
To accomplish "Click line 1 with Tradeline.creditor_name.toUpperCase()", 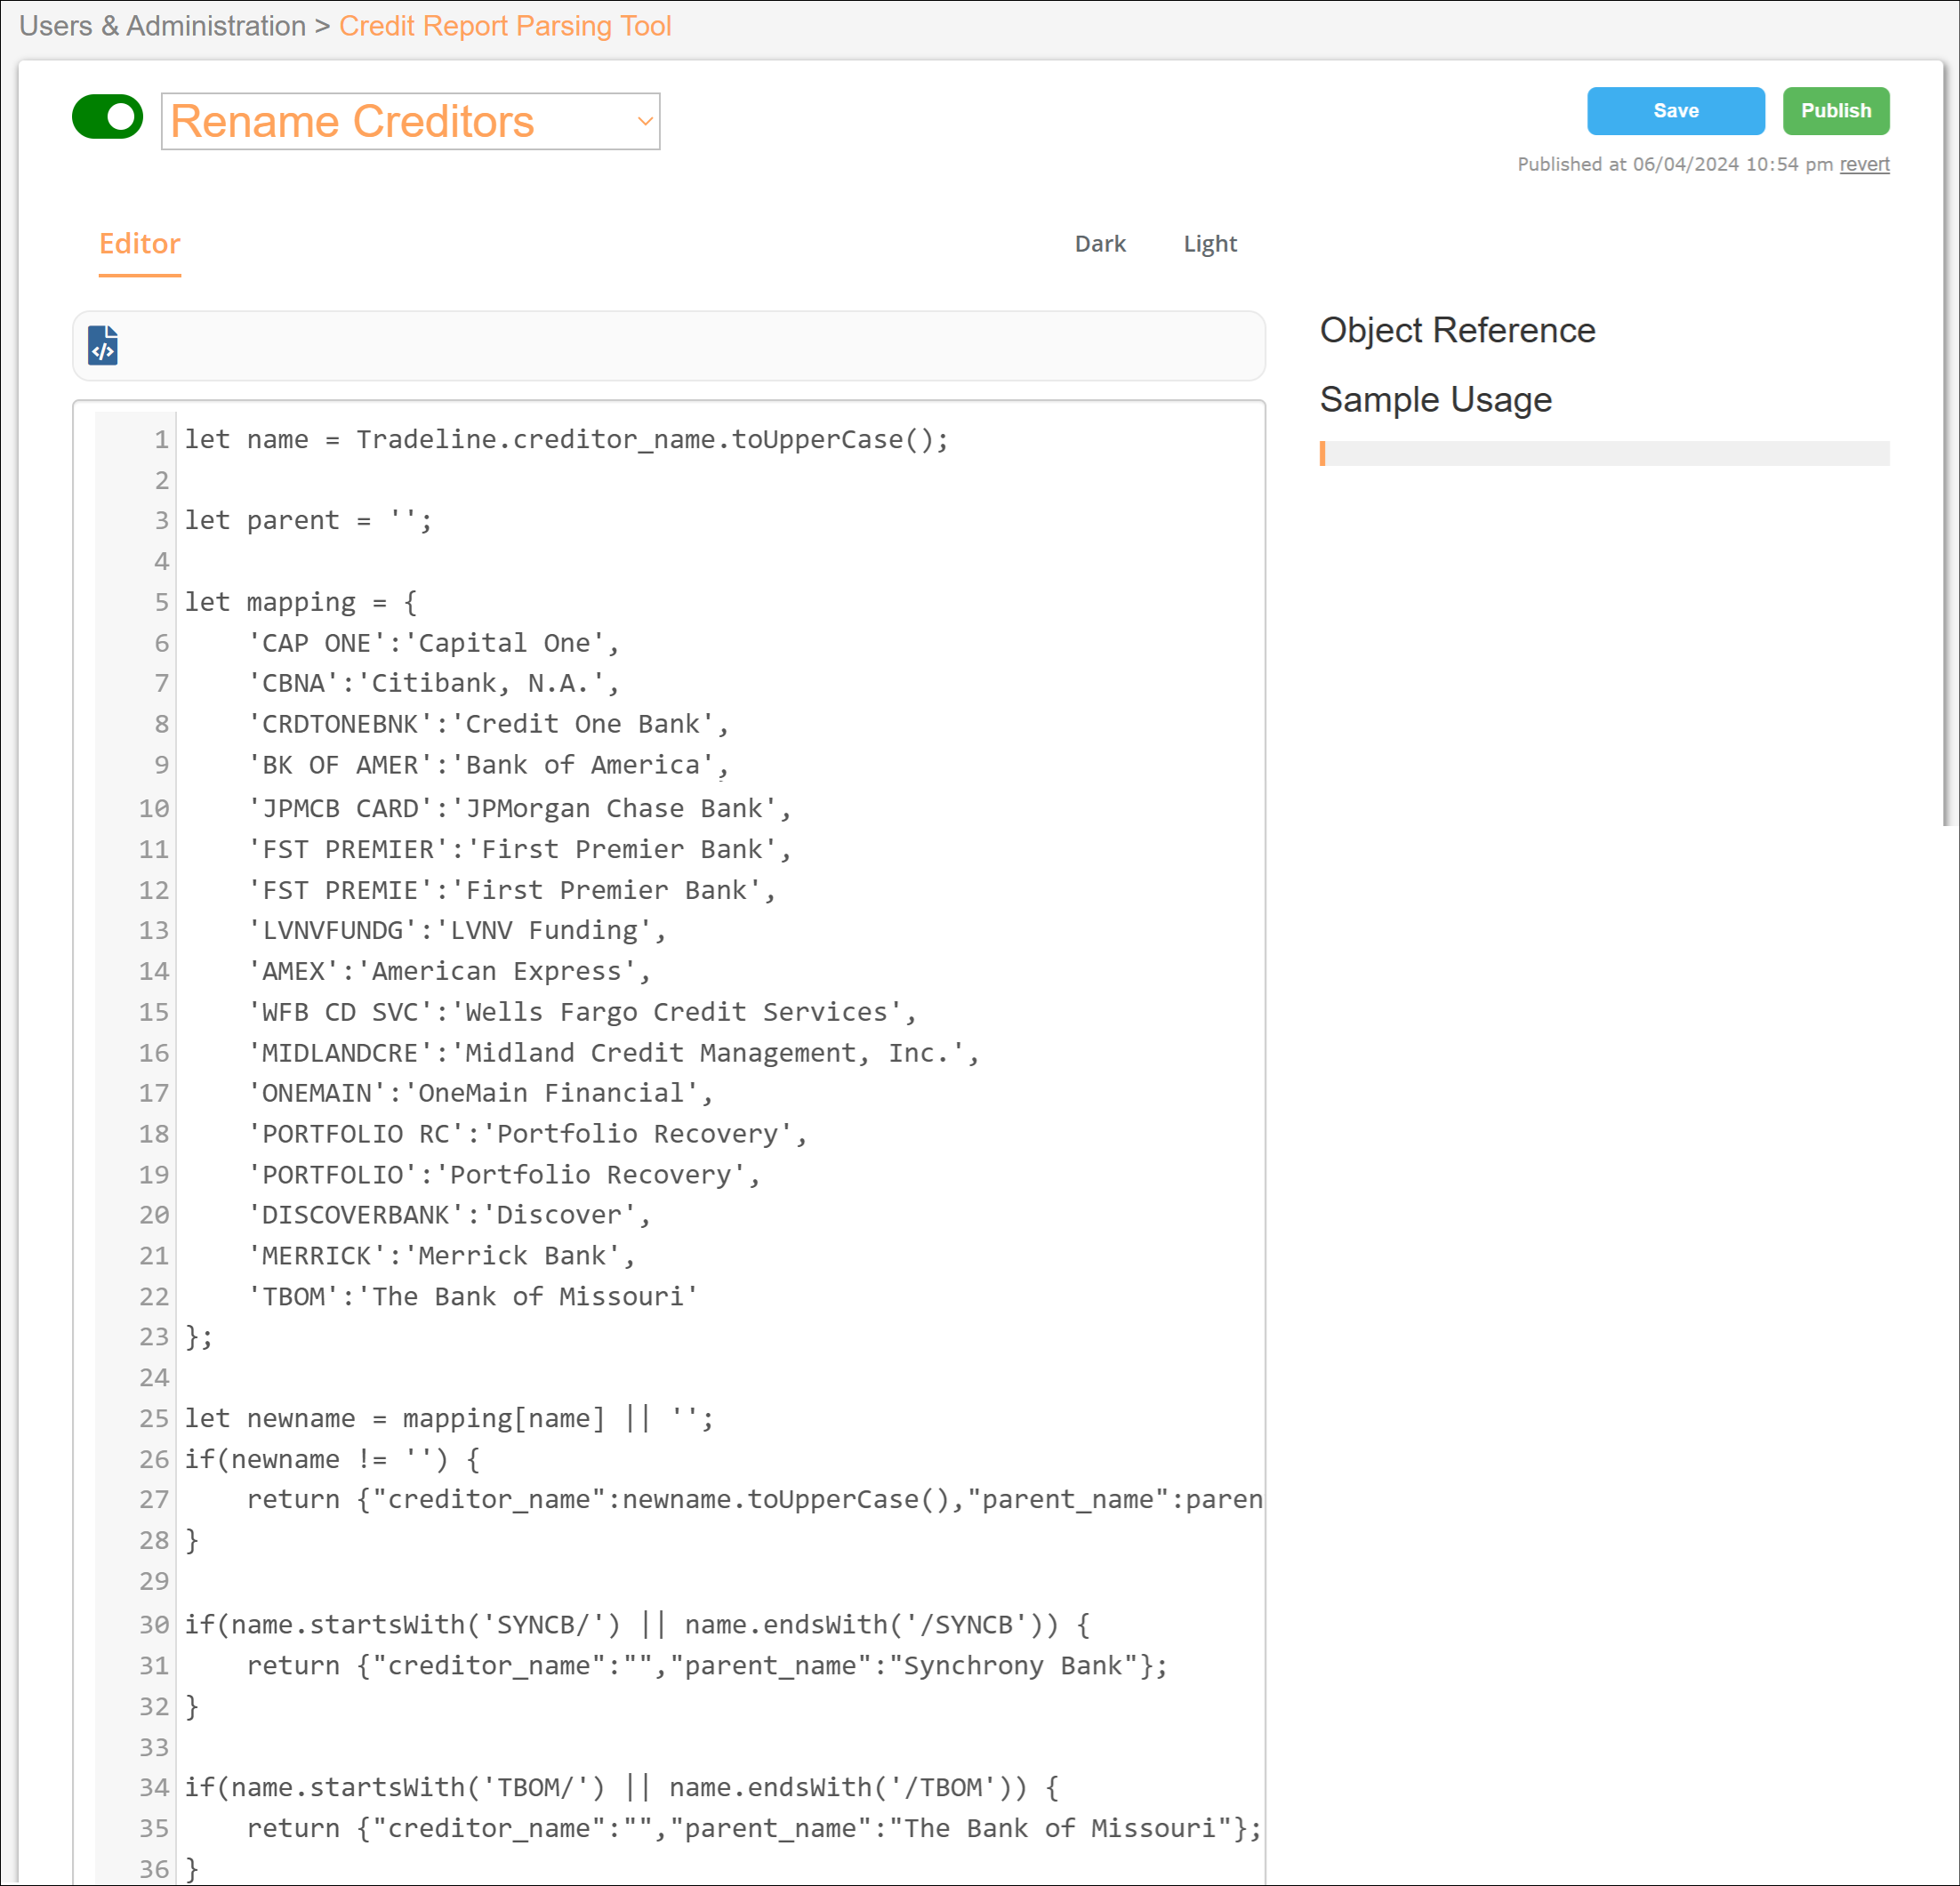I will pos(566,440).
